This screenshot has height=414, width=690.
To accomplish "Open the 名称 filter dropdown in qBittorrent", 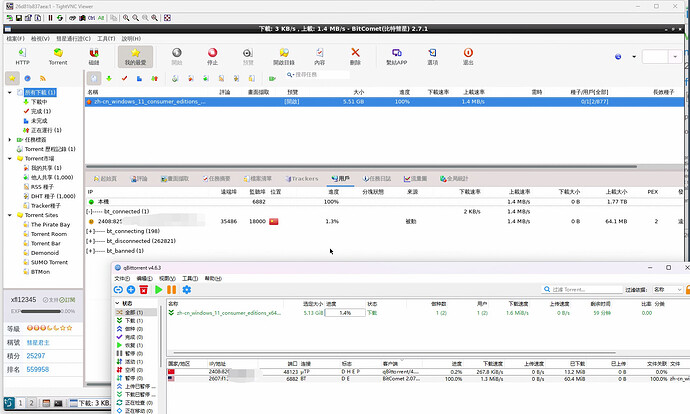I will pyautogui.click(x=668, y=289).
